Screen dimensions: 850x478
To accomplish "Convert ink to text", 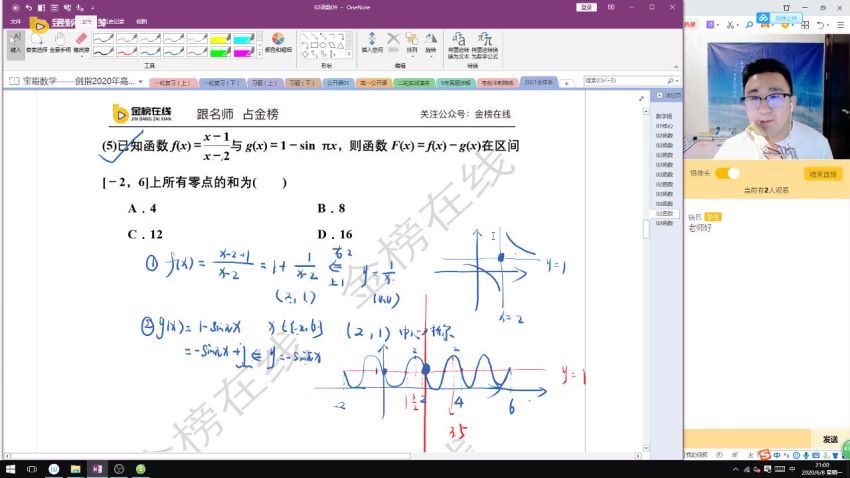I will [459, 46].
